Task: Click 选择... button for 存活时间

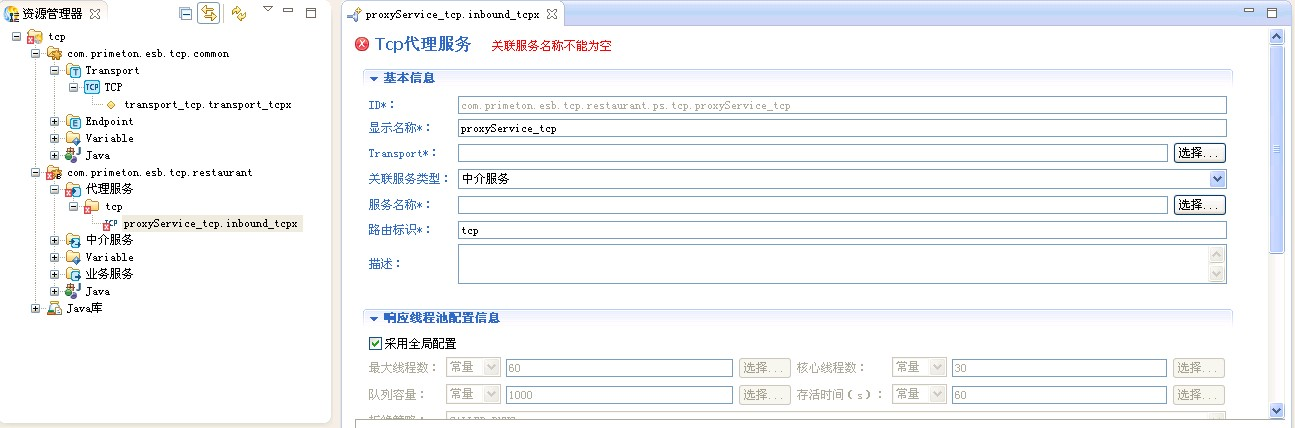Action: [1199, 395]
